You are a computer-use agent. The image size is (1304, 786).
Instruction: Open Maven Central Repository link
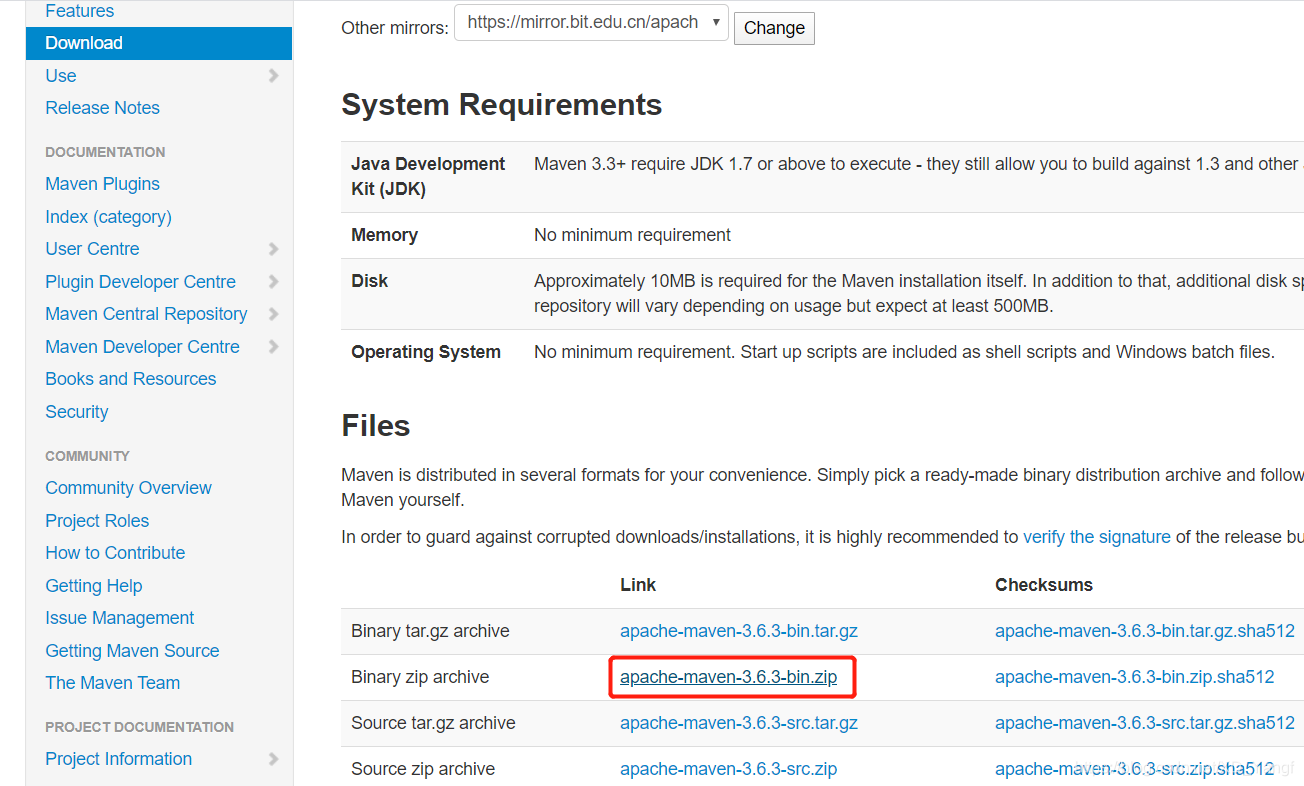(x=146, y=314)
